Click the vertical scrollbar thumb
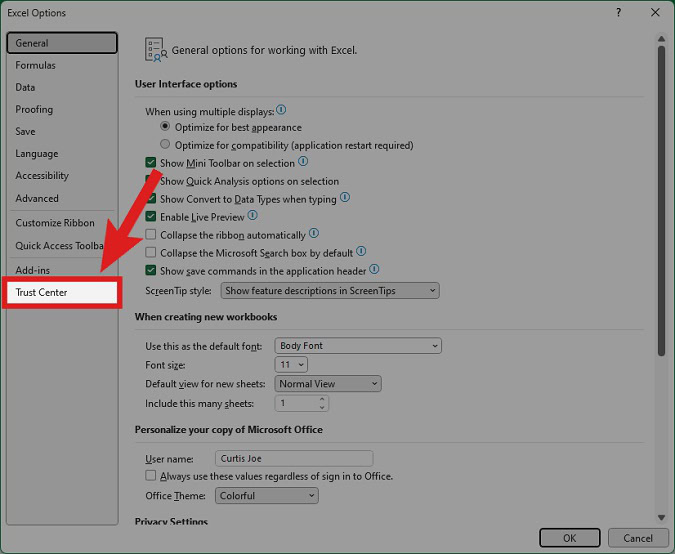Image resolution: width=675 pixels, height=554 pixels. tap(661, 200)
